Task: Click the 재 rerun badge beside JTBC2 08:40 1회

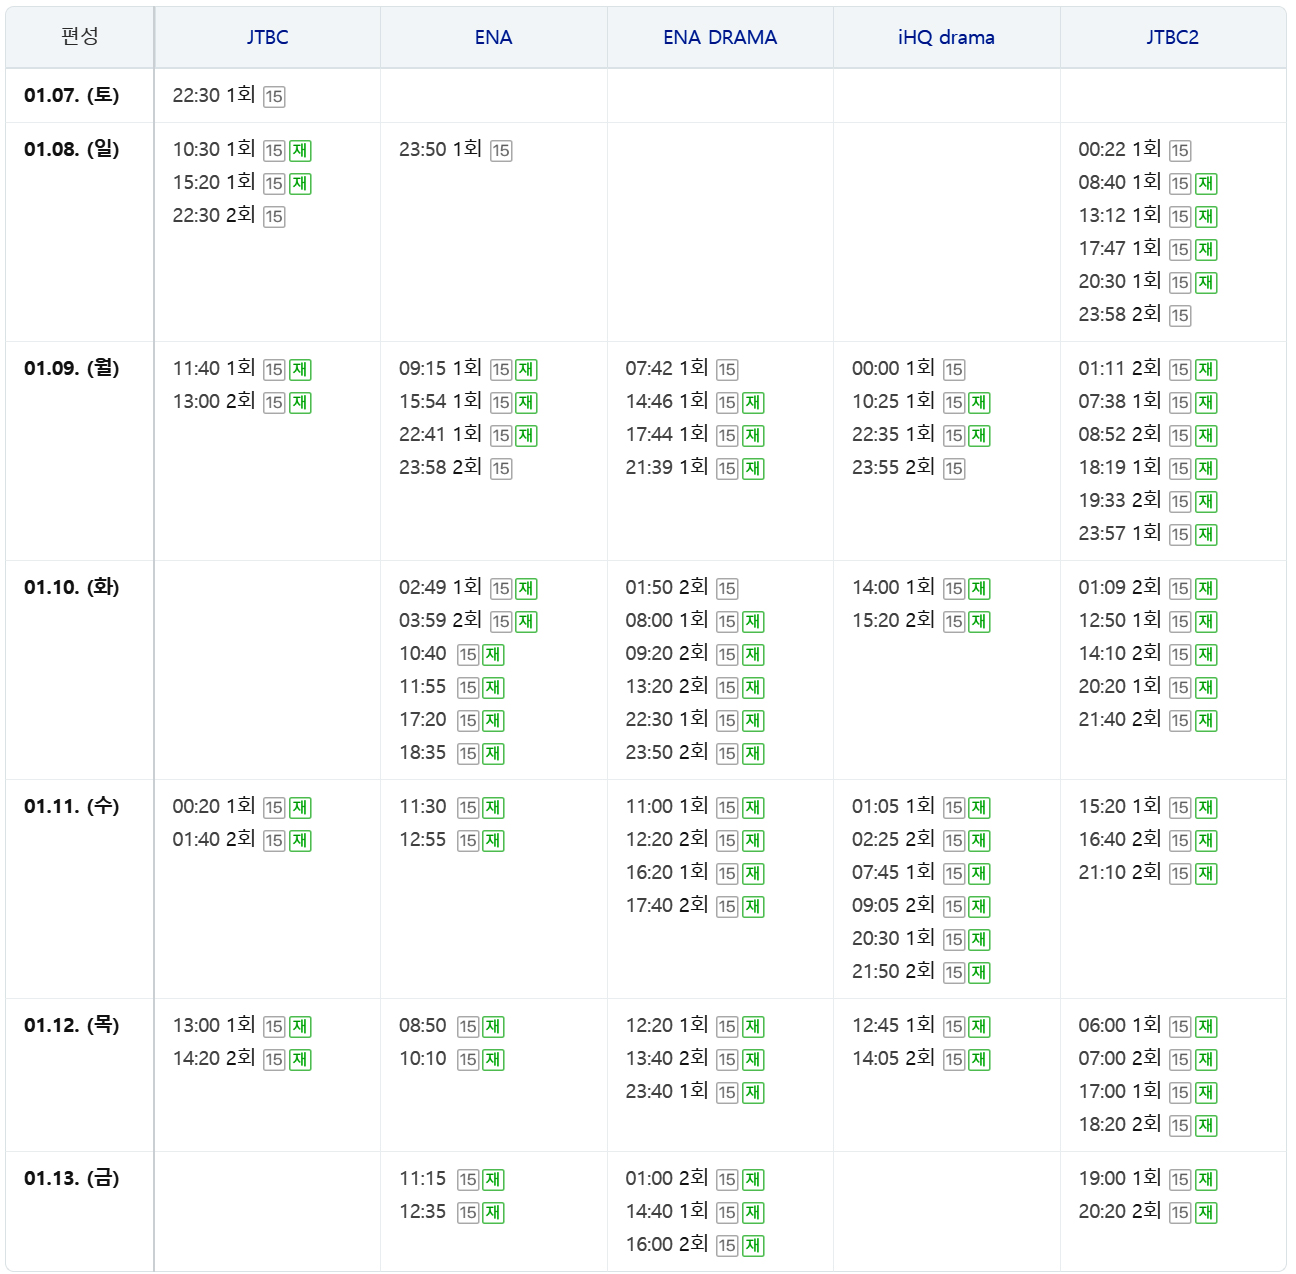Action: click(1206, 183)
